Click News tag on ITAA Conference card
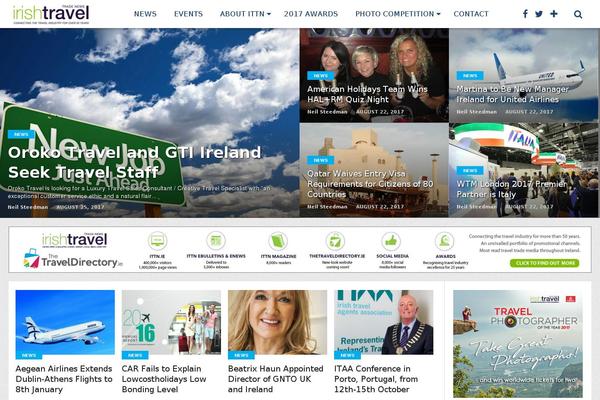 tap(347, 355)
